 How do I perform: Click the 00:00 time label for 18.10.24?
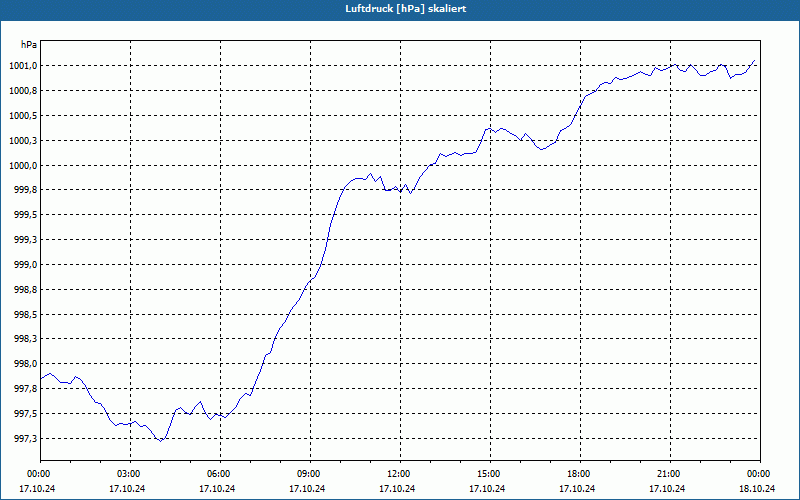[x=760, y=474]
